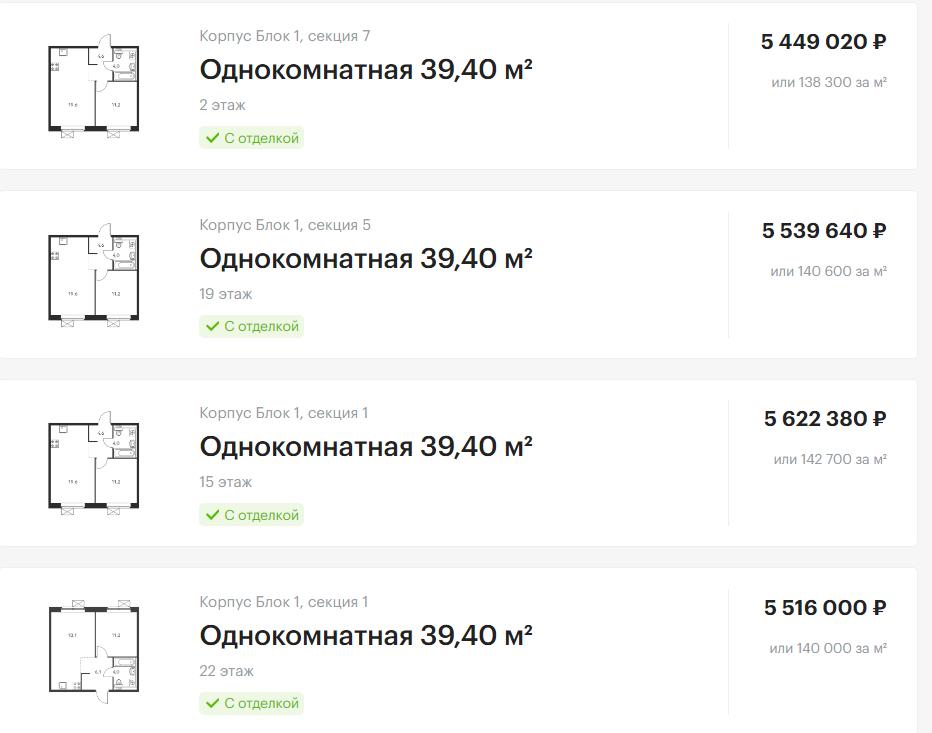
Task: Click С отделкой badge on 2 этаж listing
Action: pyautogui.click(x=251, y=138)
